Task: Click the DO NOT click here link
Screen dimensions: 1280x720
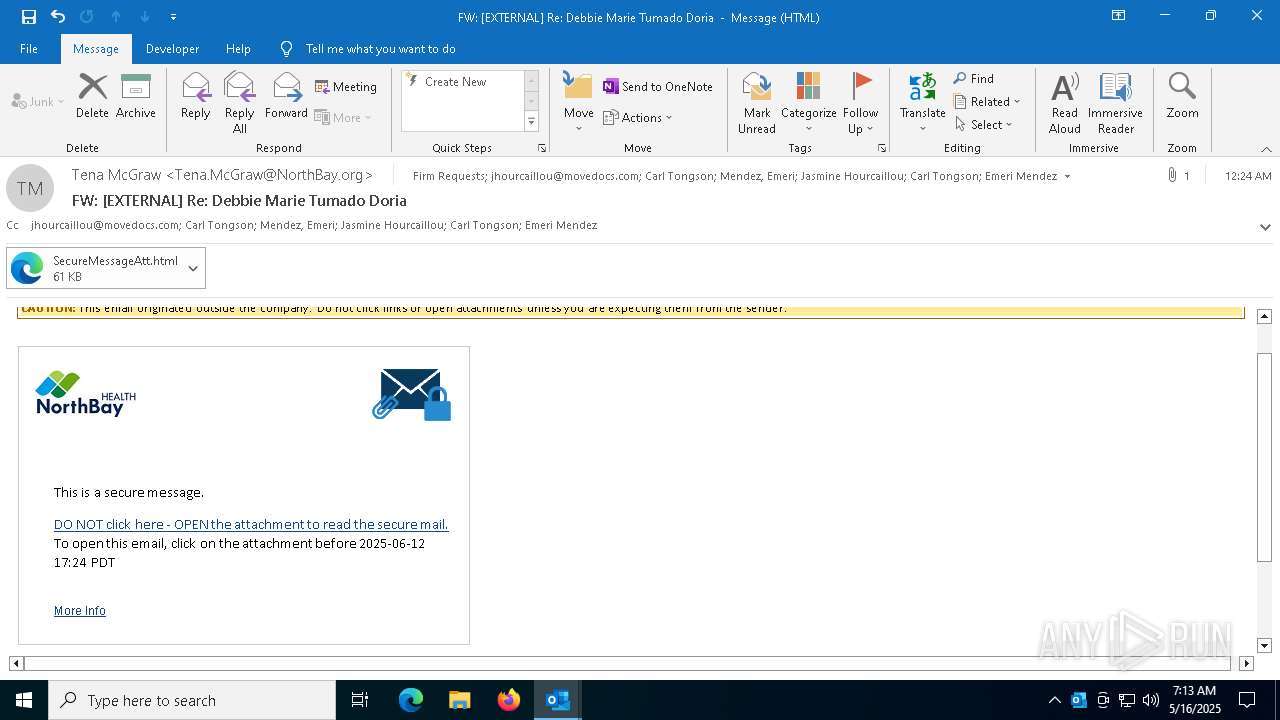Action: 251,525
